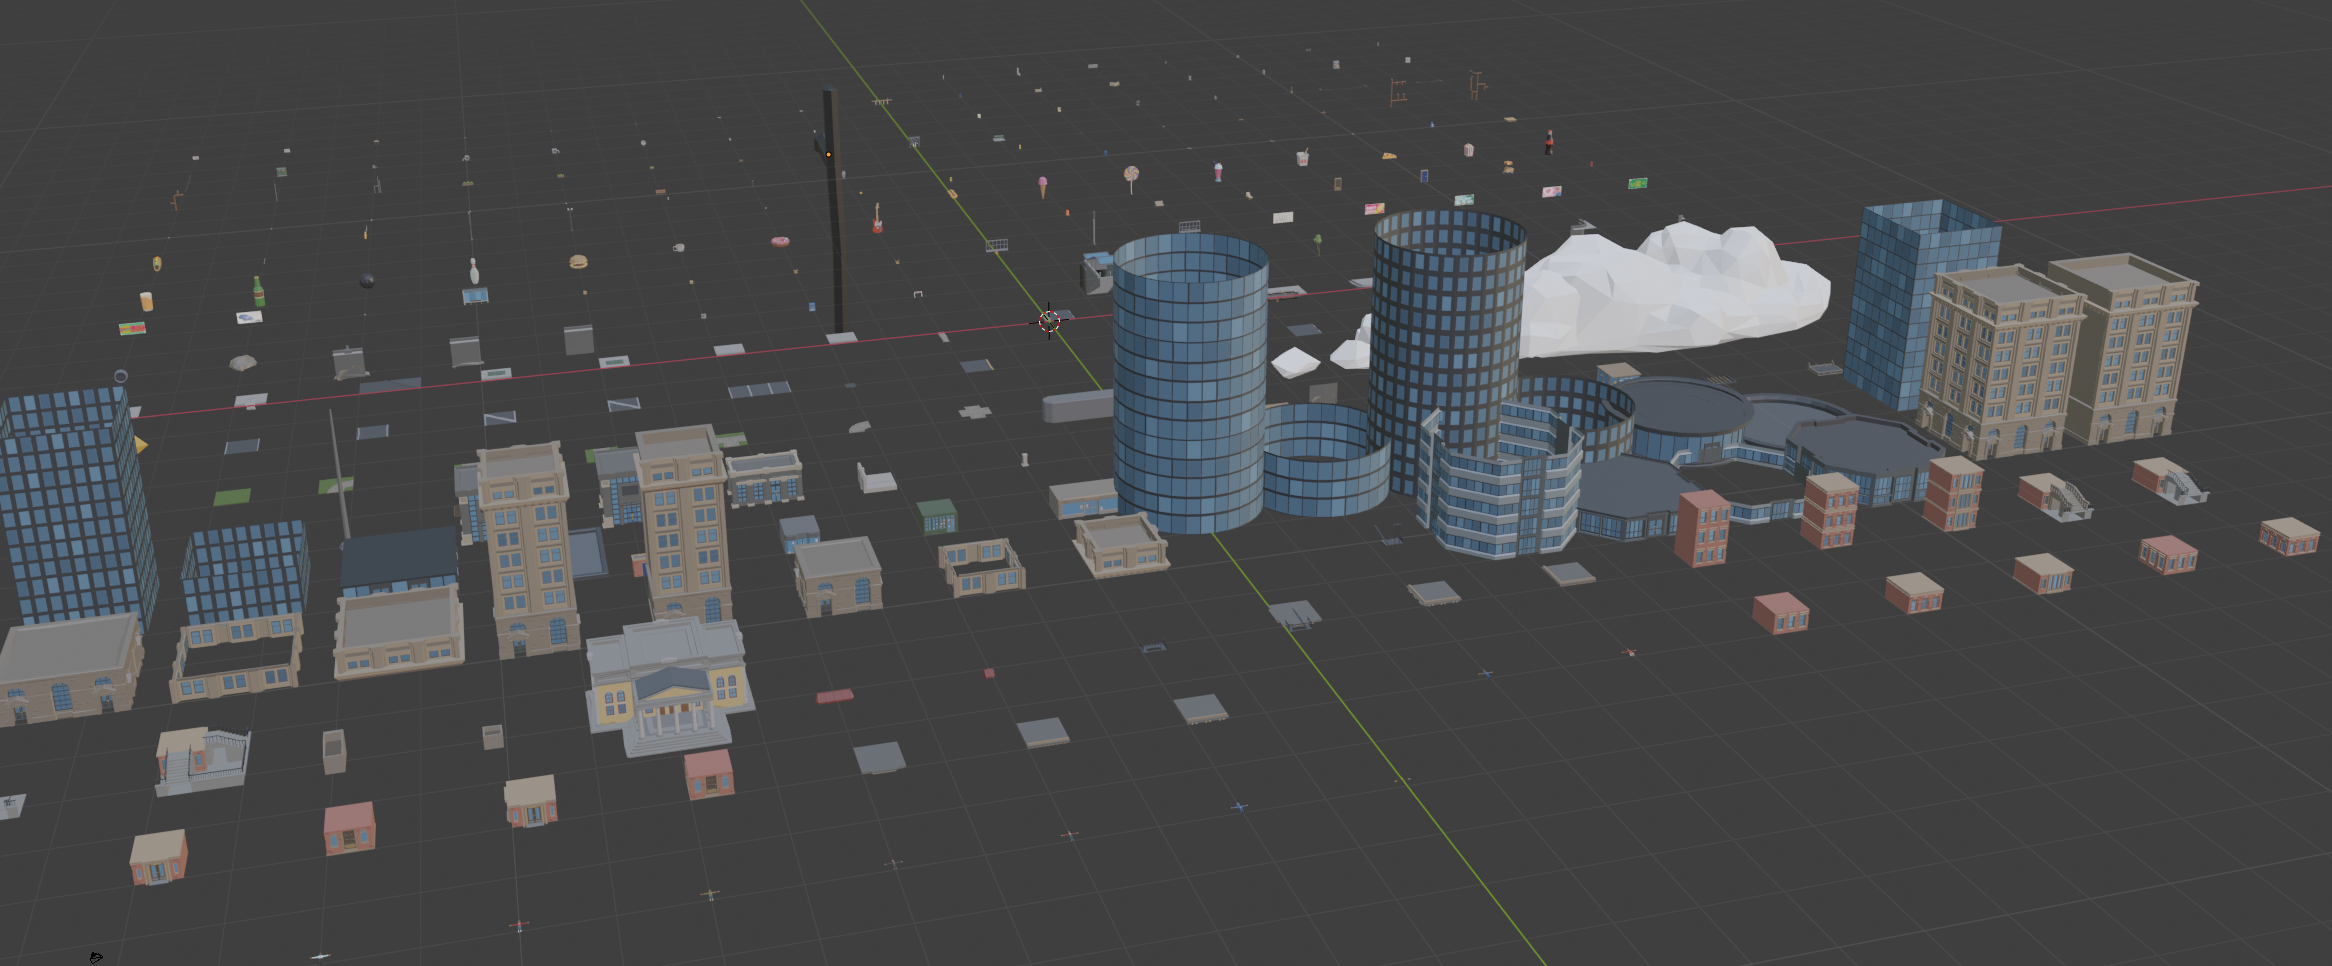Select the blue bus stop shelter
Screen dimensions: 2332x966
475,296
